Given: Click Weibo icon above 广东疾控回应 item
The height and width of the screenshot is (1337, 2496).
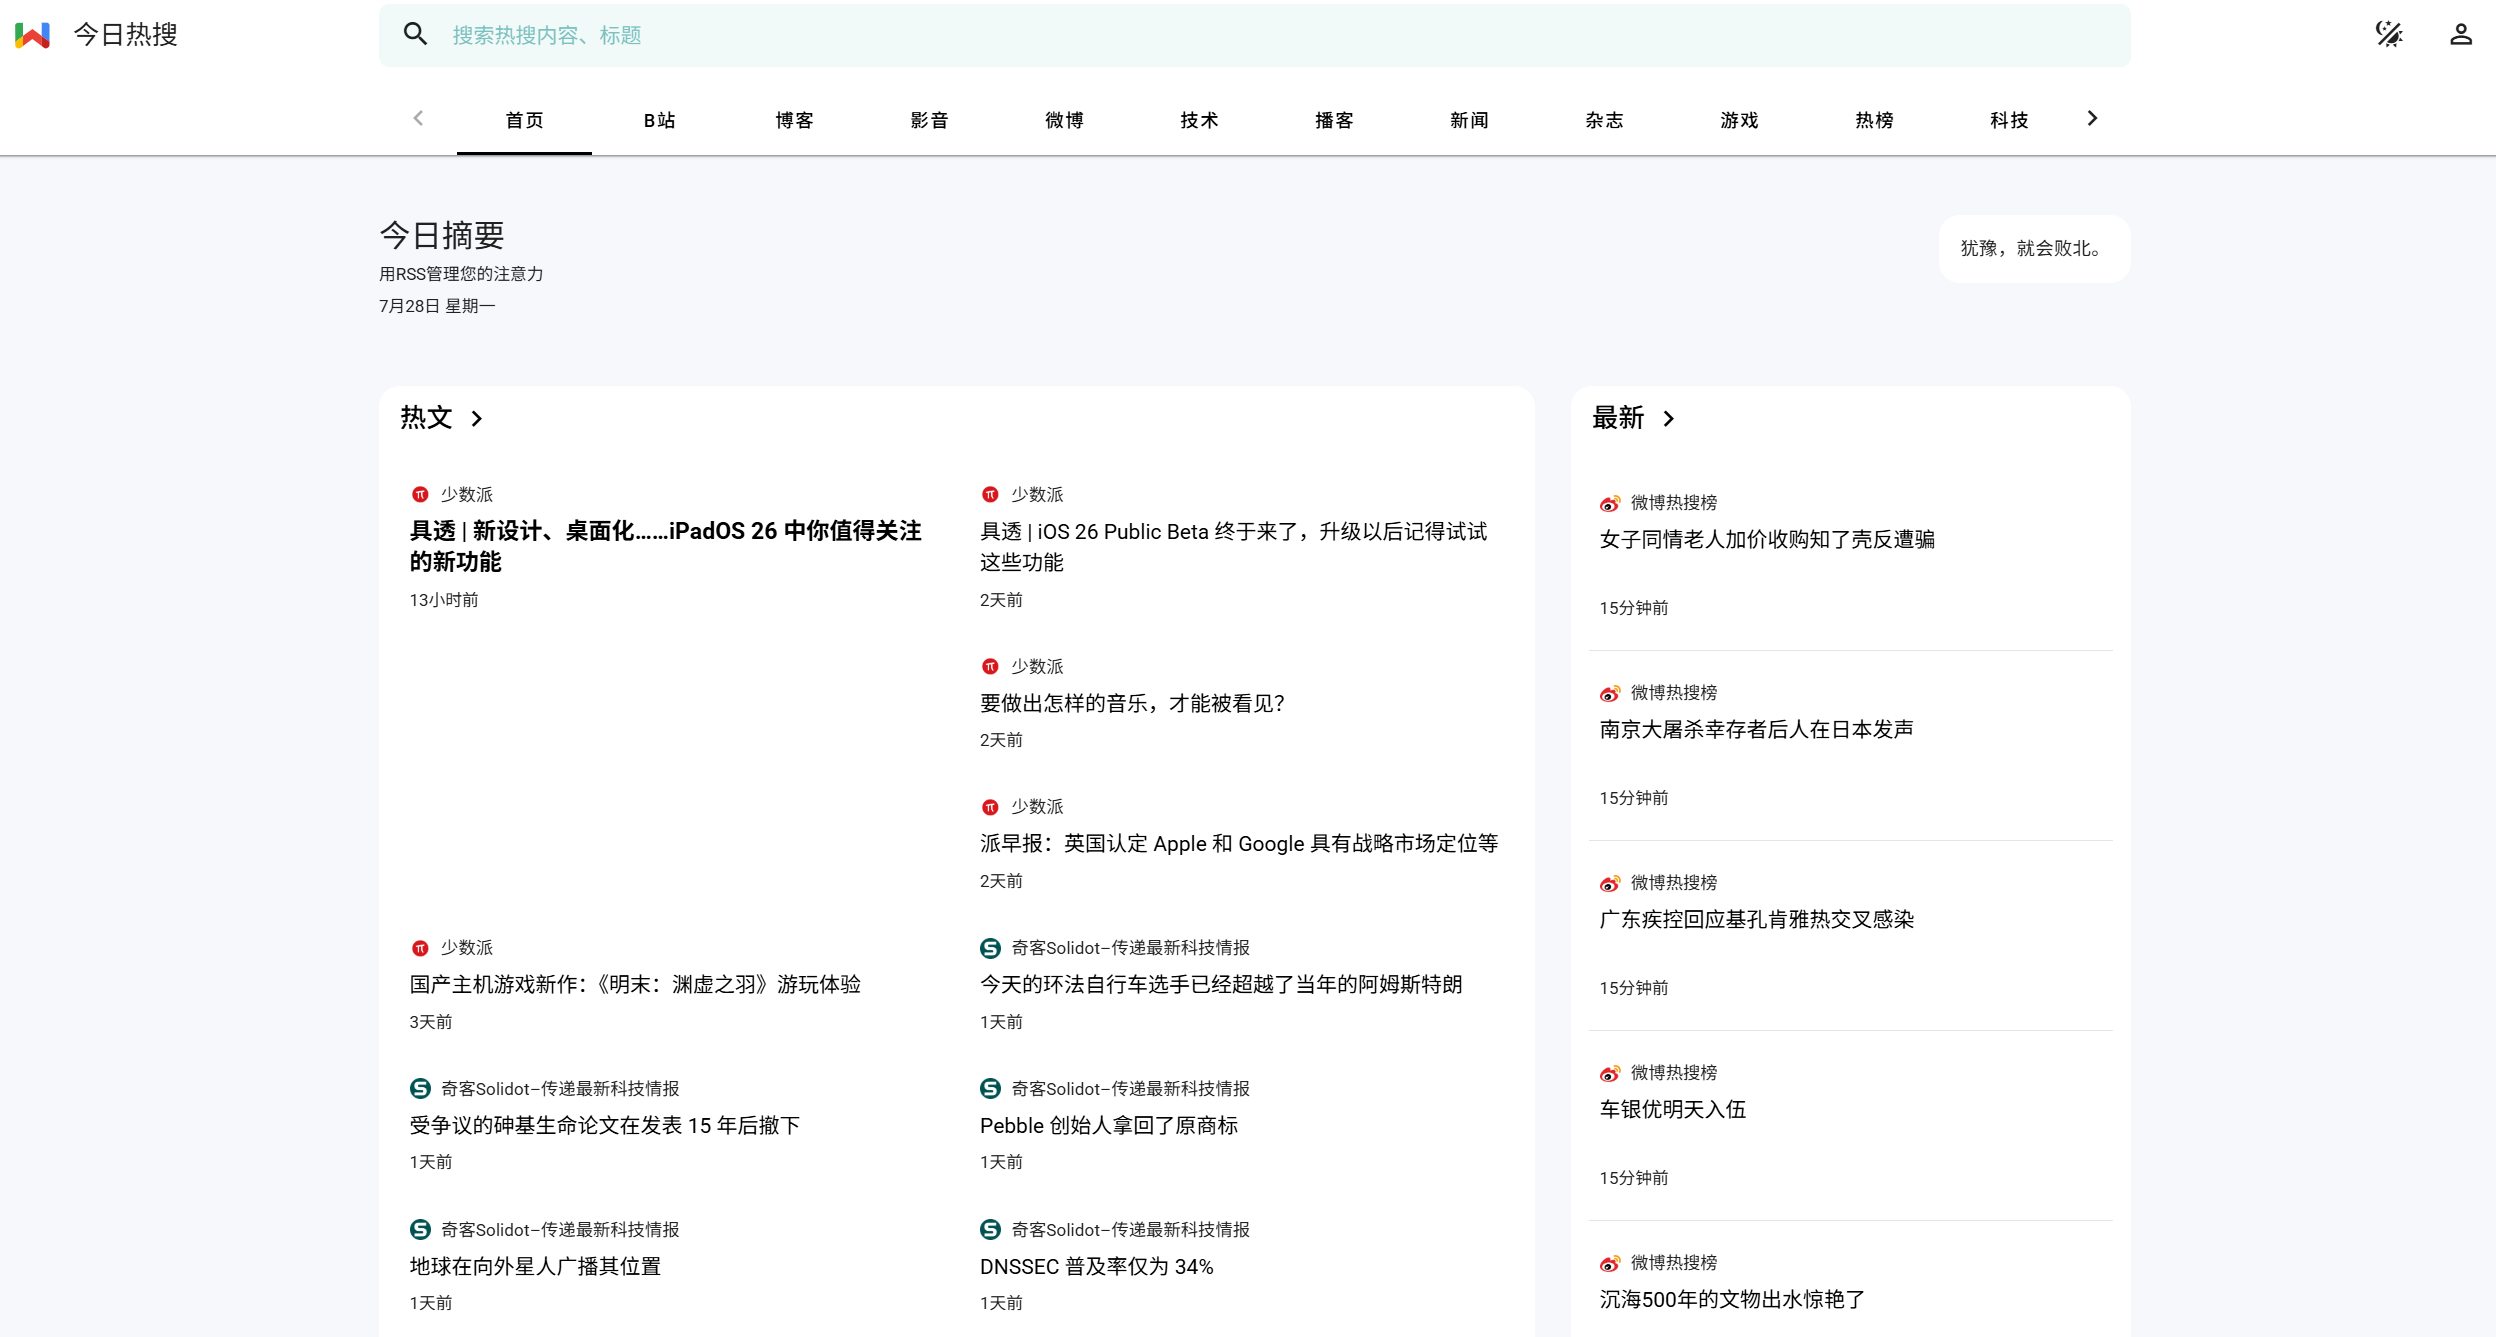Looking at the screenshot, I should (x=1610, y=883).
